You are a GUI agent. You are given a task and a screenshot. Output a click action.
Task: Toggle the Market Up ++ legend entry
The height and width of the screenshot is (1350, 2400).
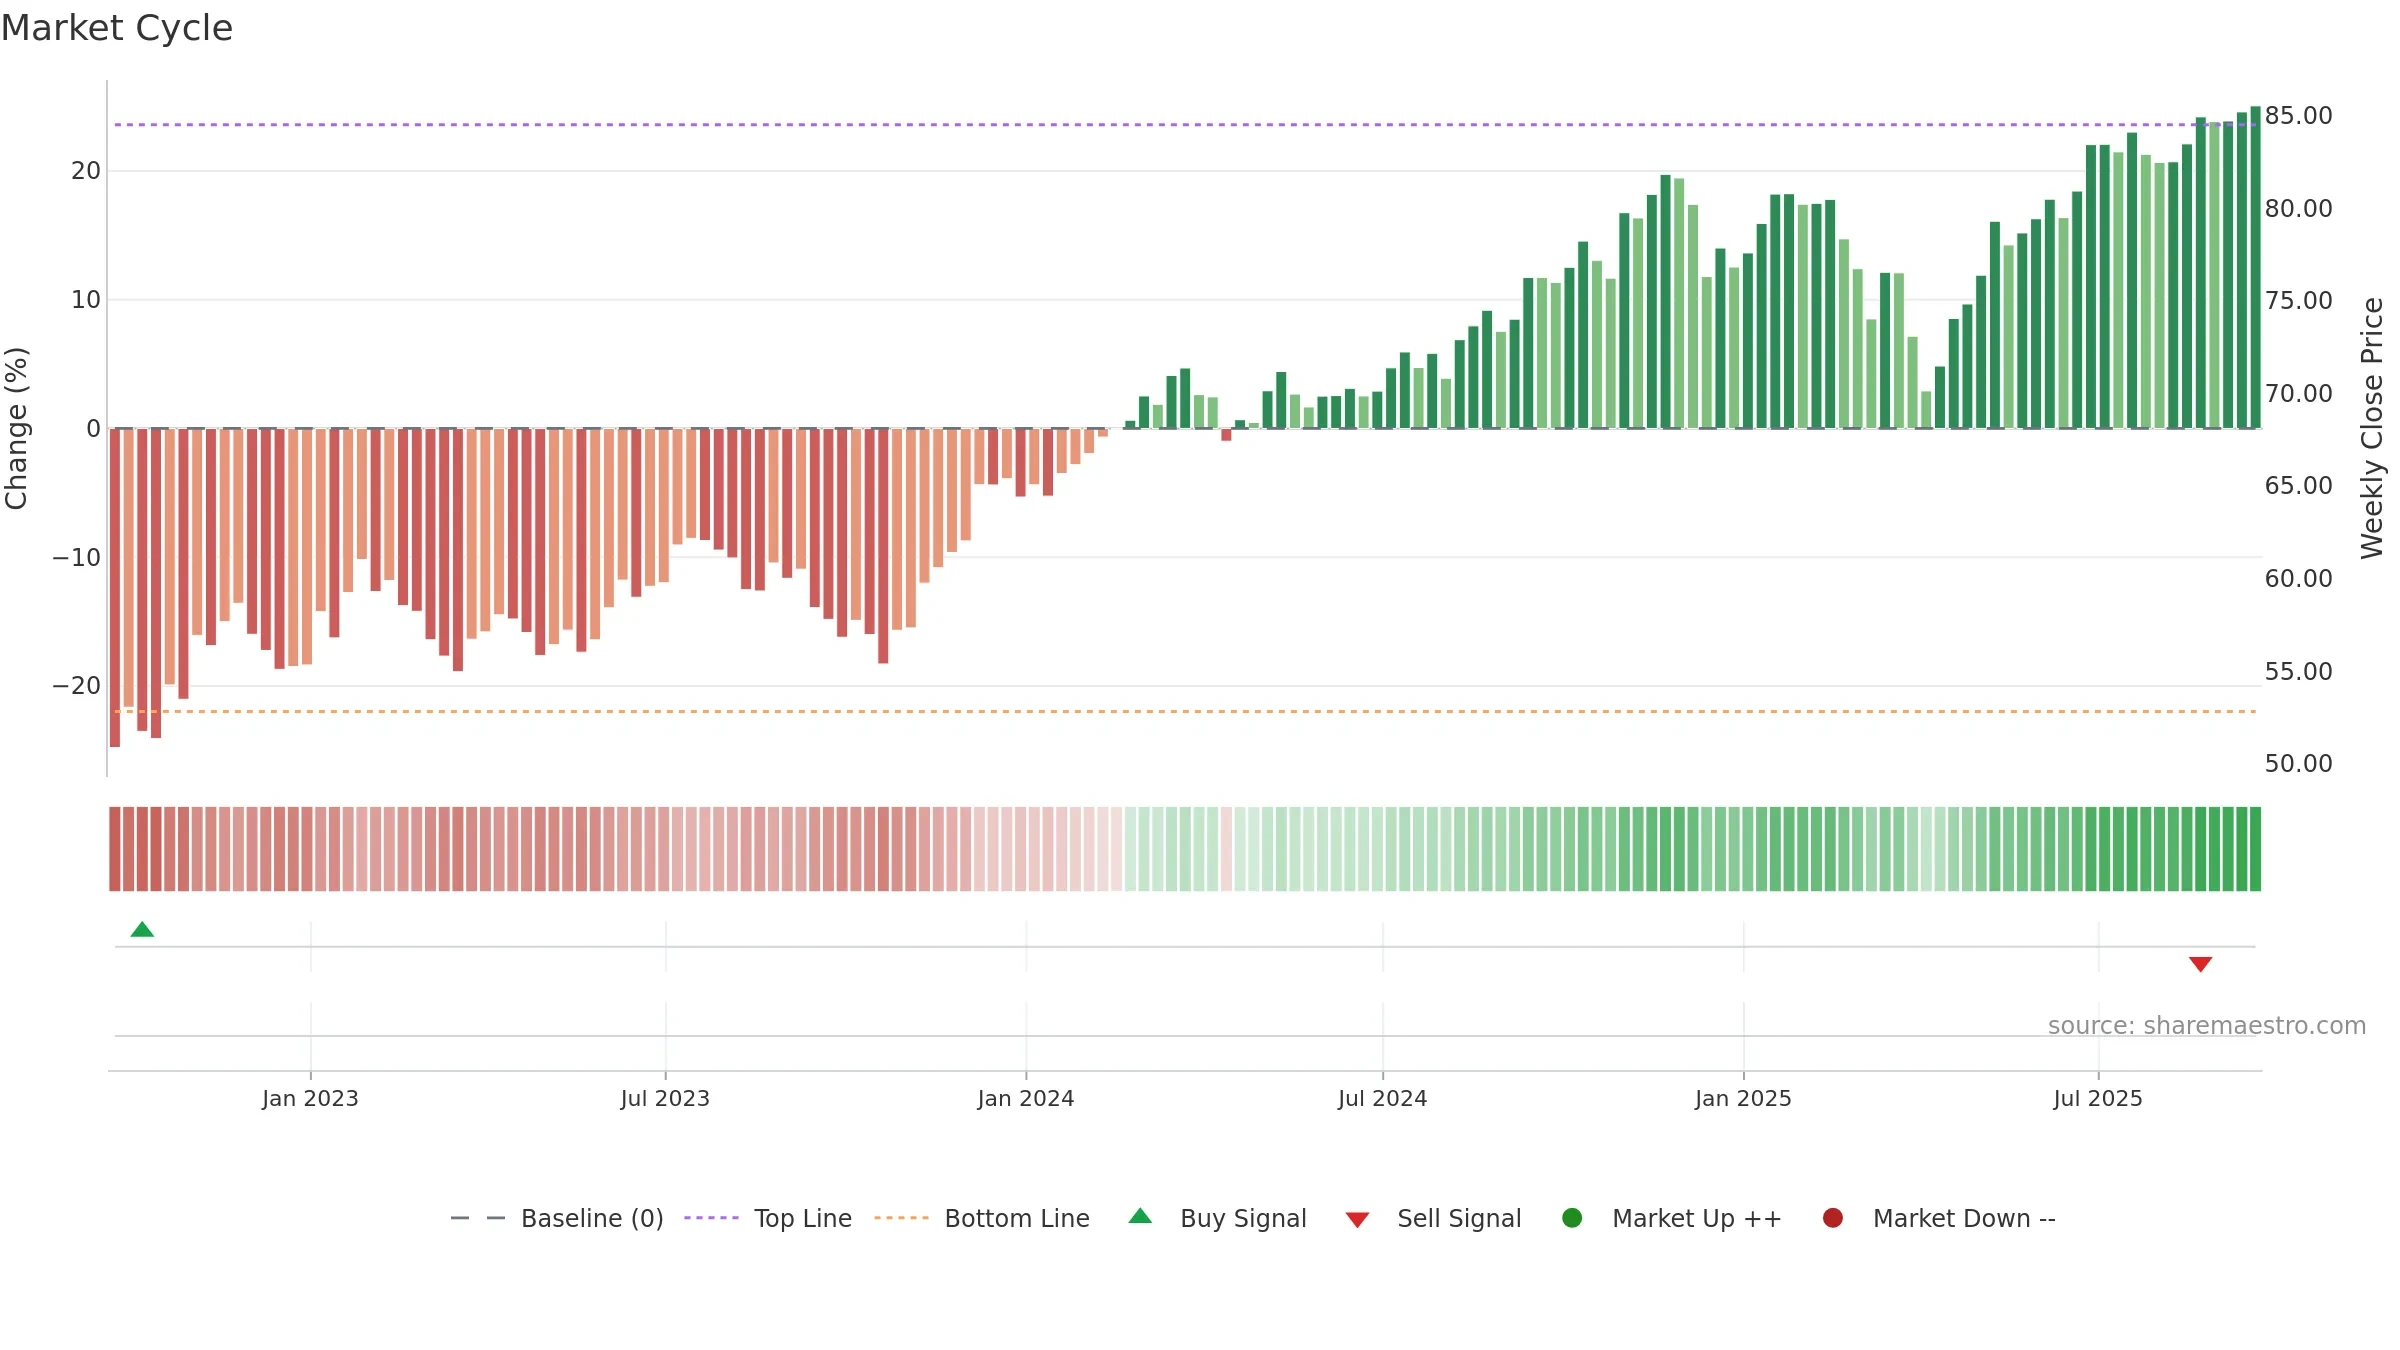[1672, 1218]
